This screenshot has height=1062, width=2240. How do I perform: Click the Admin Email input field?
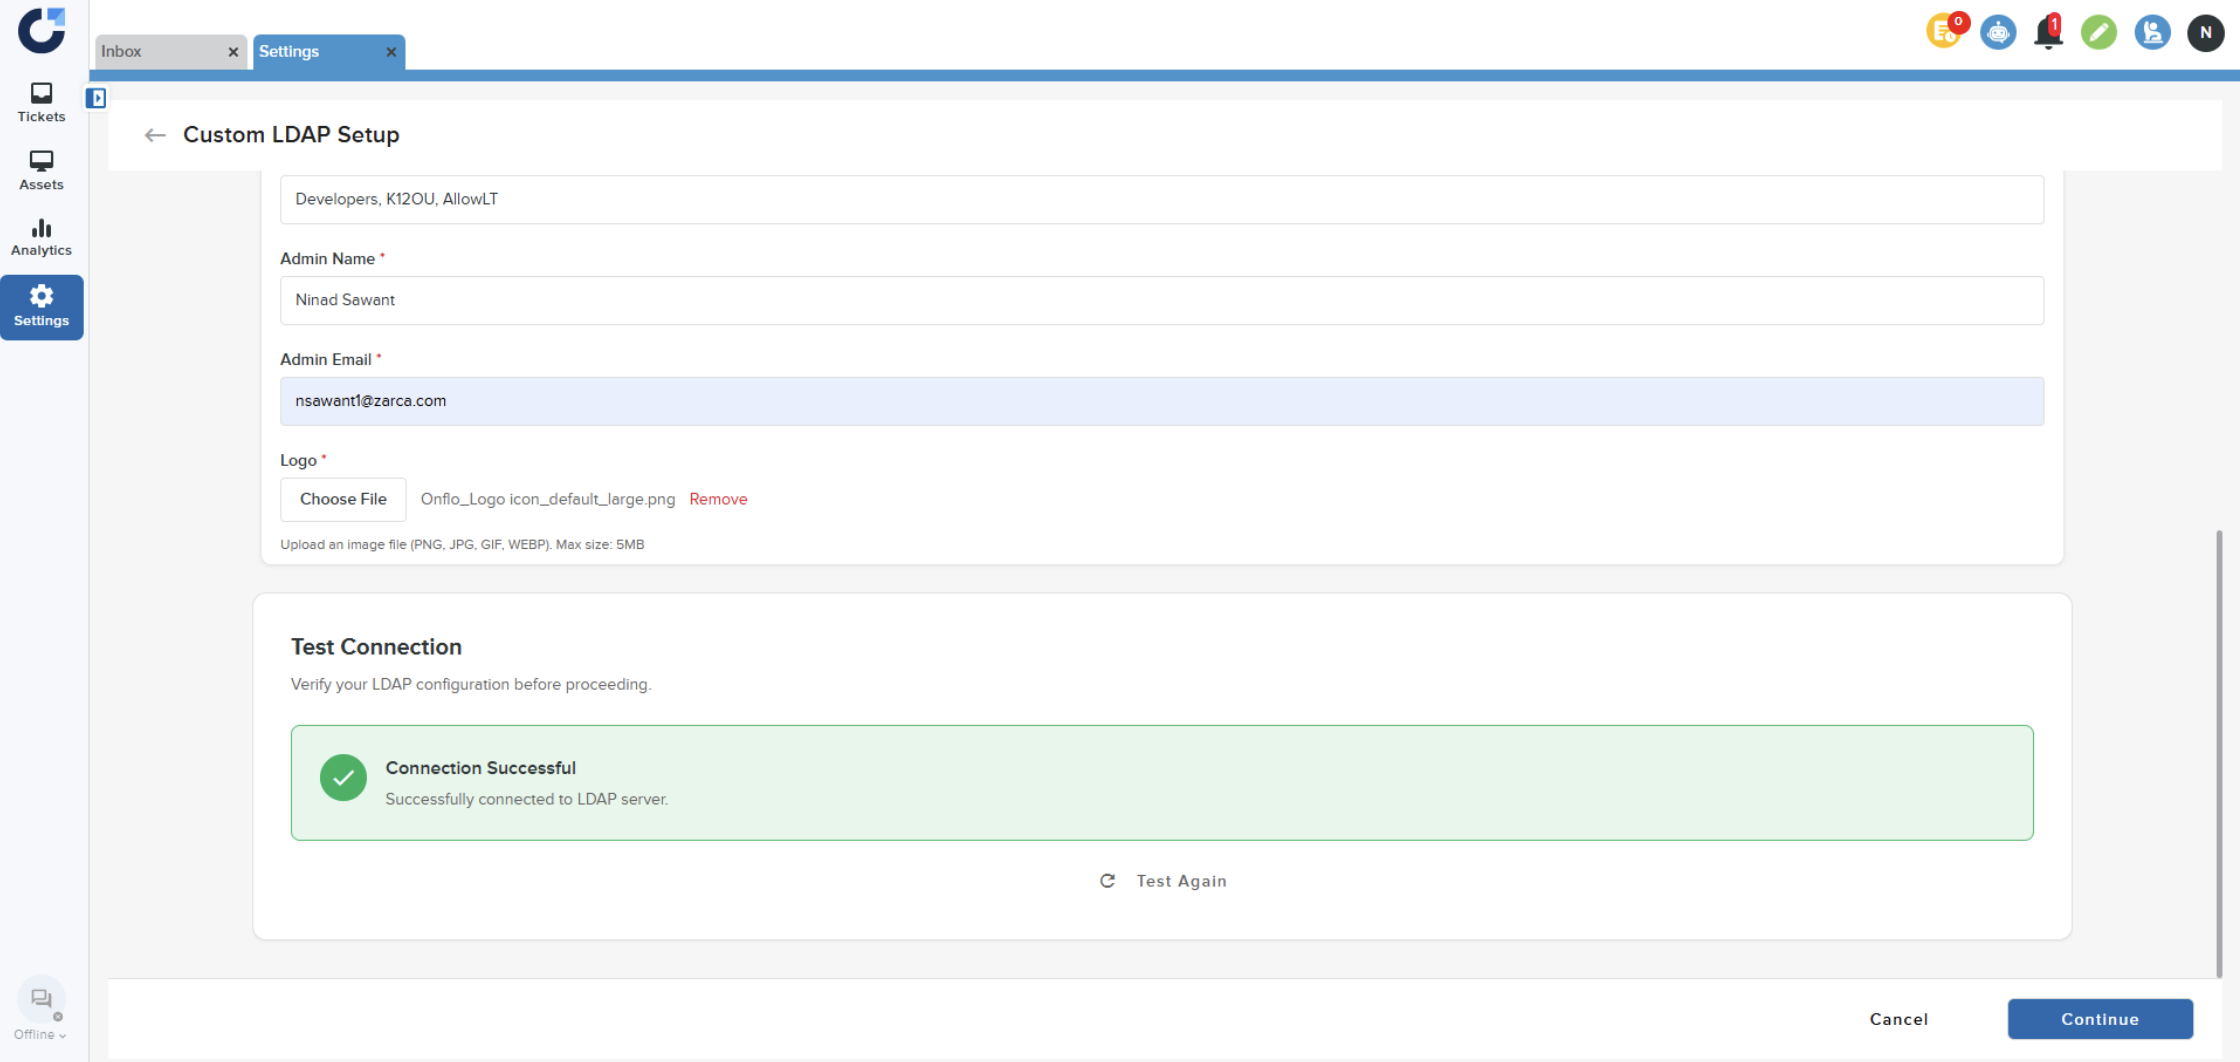pyautogui.click(x=1161, y=401)
